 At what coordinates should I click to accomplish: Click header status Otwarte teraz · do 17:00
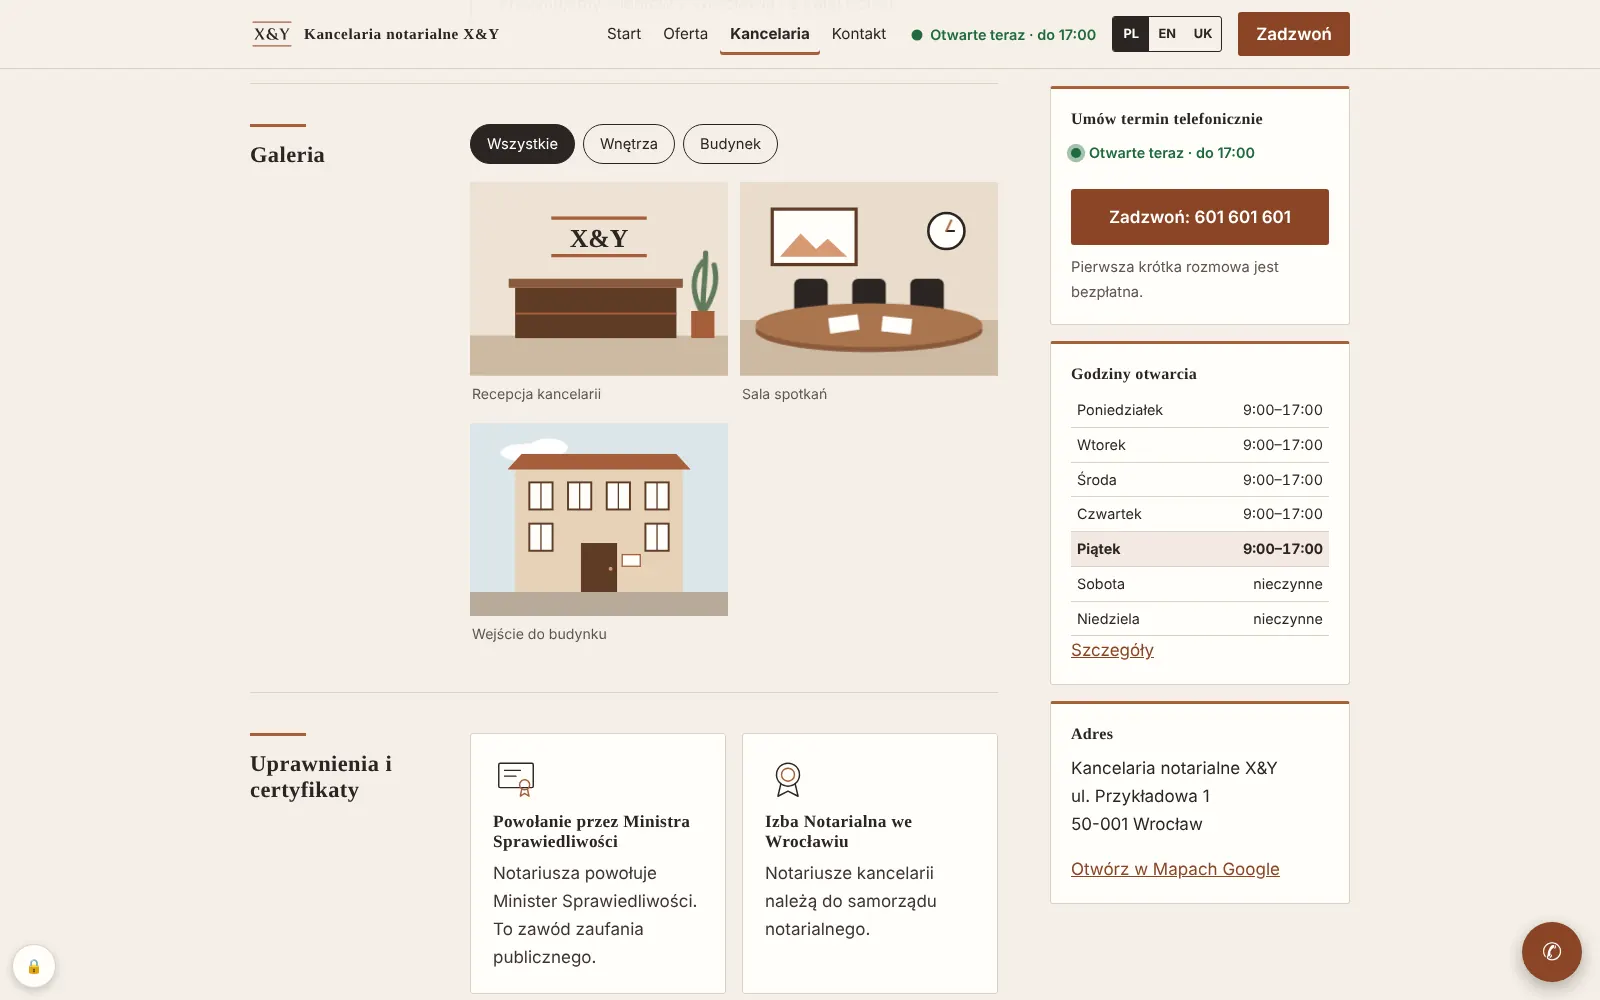click(x=1003, y=35)
